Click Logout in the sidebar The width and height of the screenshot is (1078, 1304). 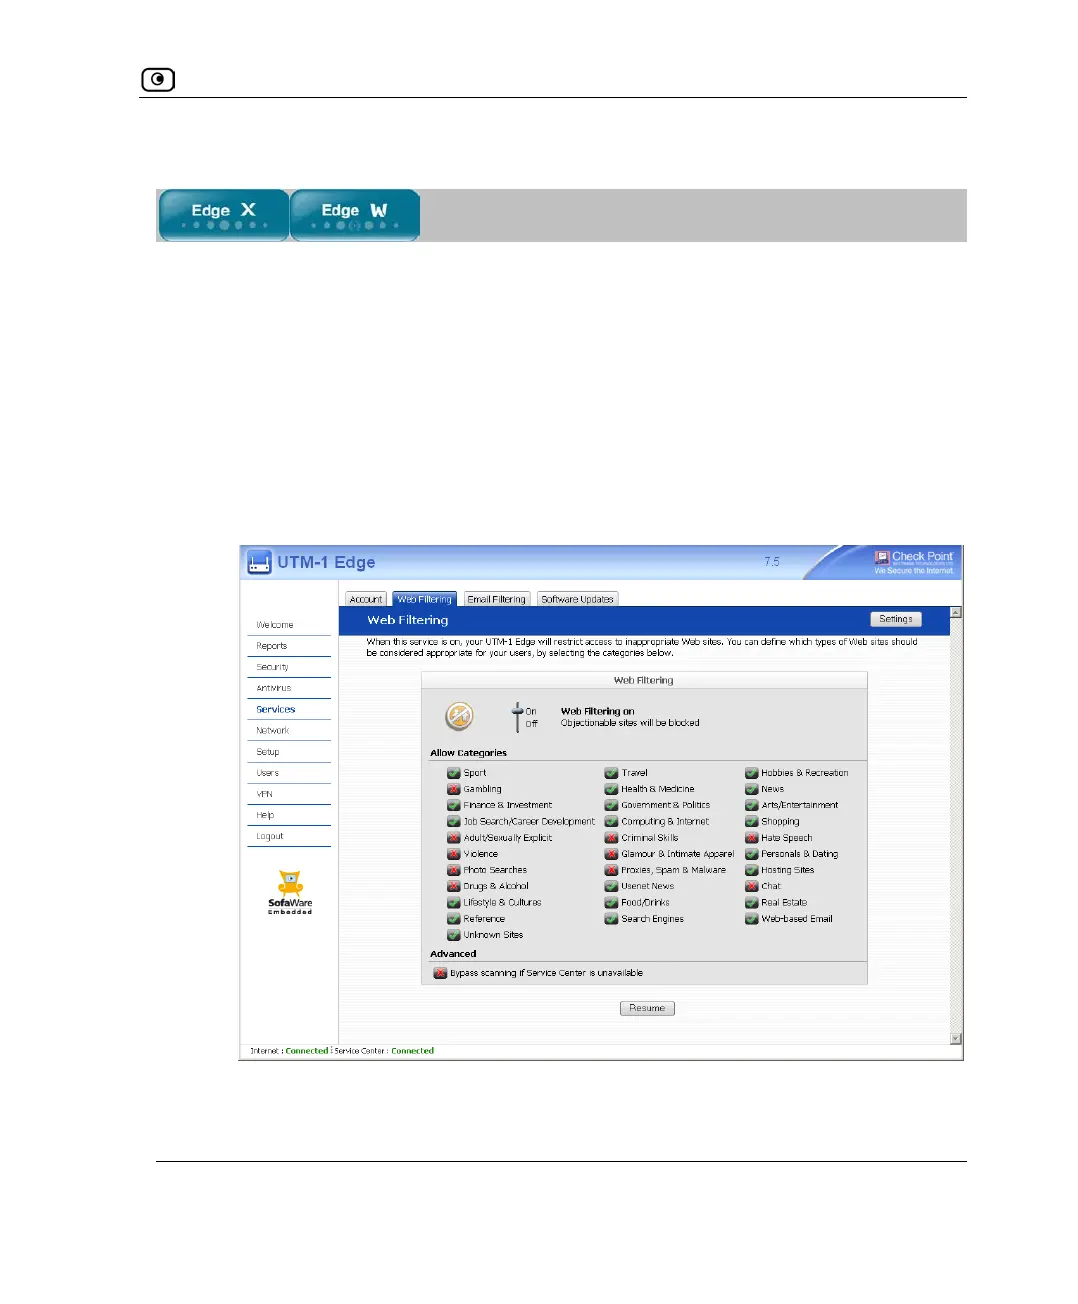click(x=270, y=836)
